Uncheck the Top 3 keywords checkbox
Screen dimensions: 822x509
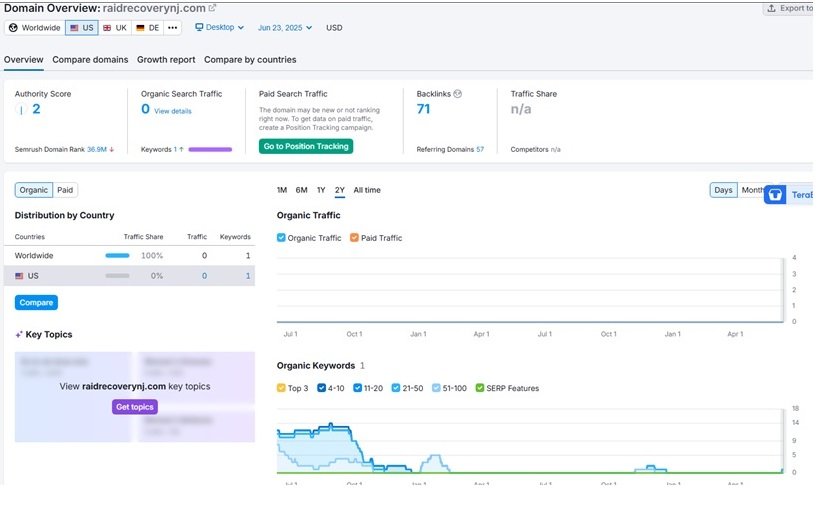pyautogui.click(x=281, y=388)
